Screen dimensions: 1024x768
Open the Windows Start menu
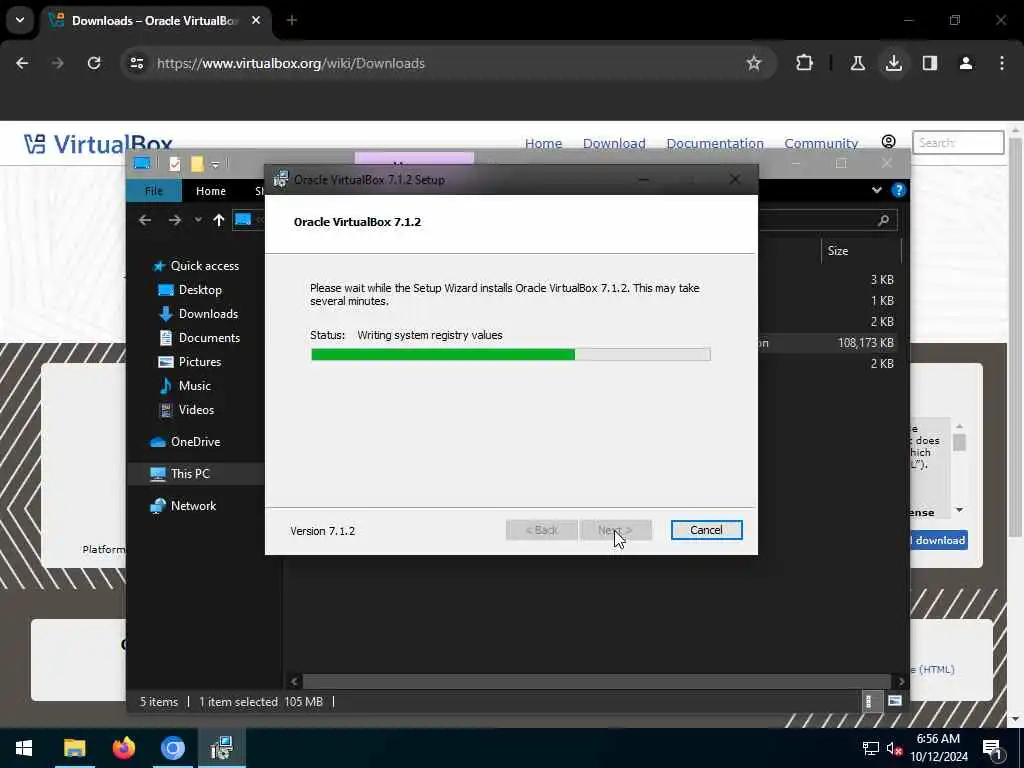(24, 748)
